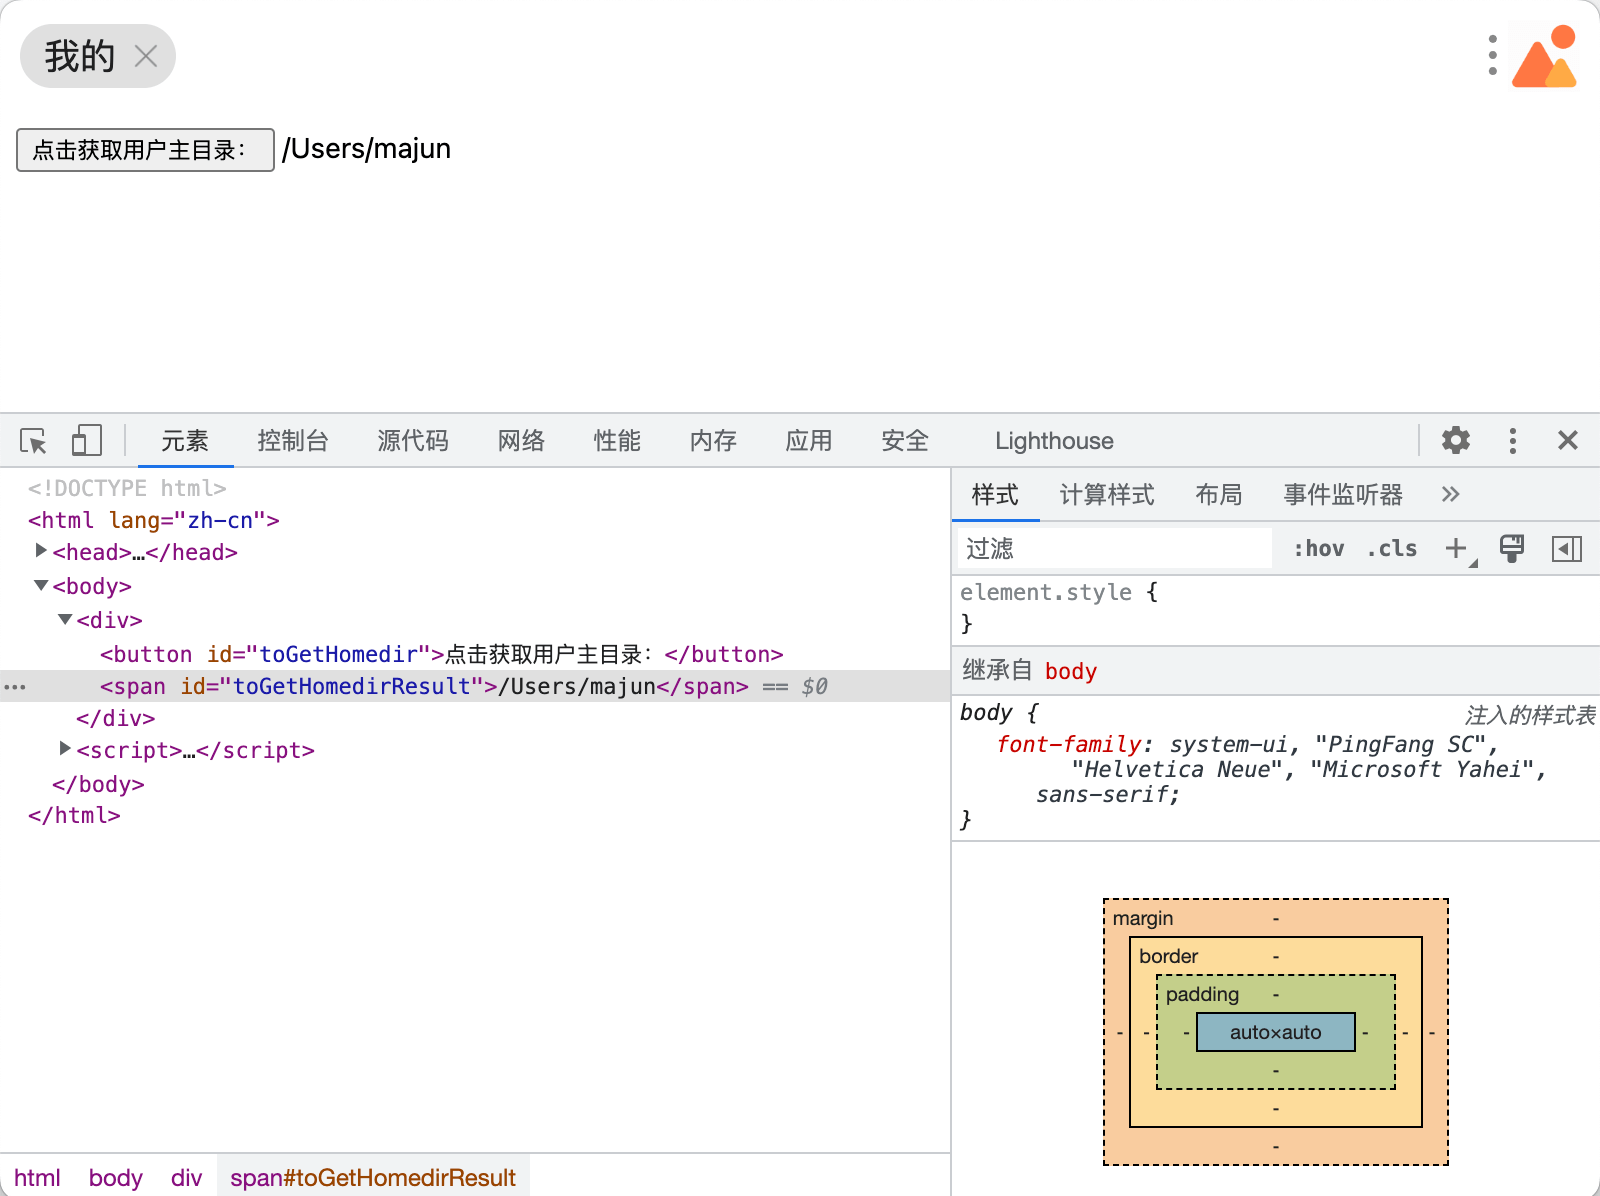The image size is (1600, 1196).
Task: Toggle the device toolbar icon
Action: pos(87,441)
